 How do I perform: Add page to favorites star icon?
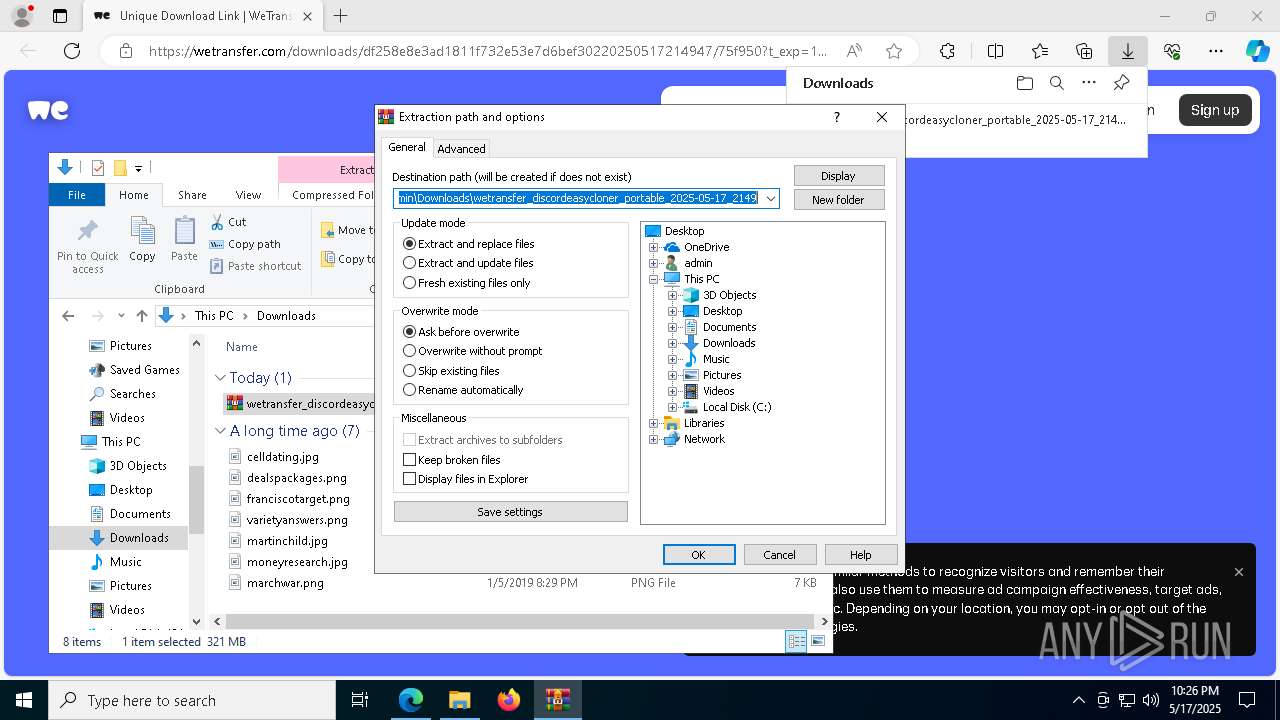point(894,51)
